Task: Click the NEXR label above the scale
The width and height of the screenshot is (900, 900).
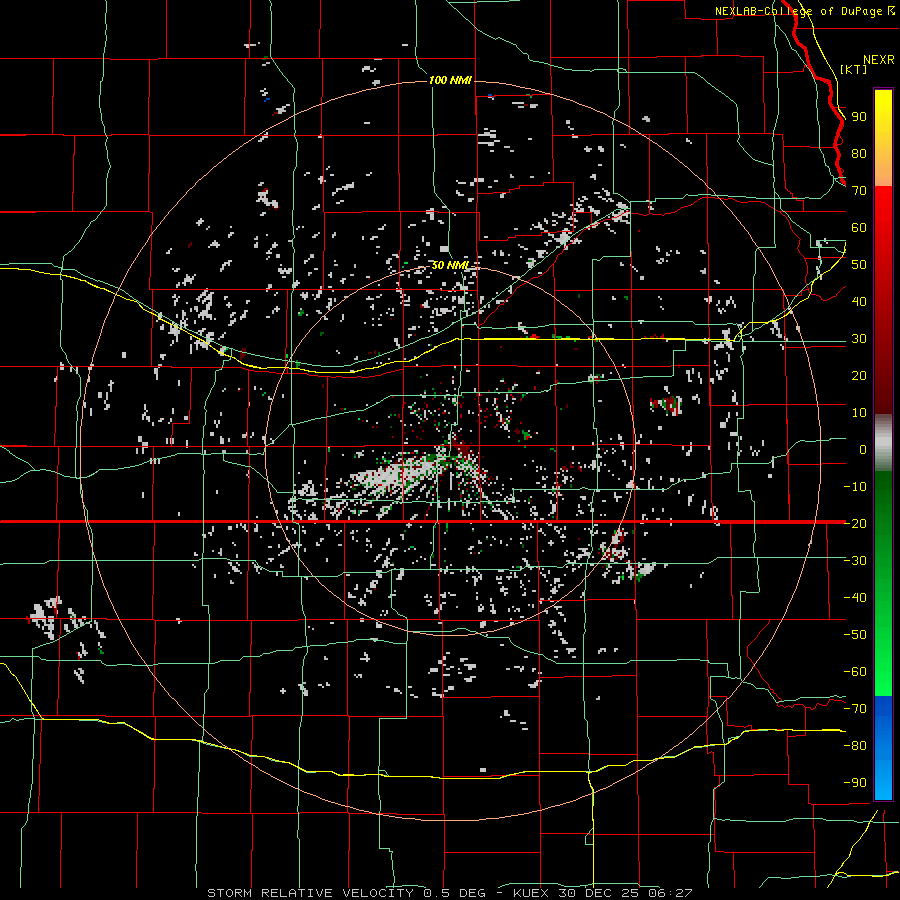Action: [878, 60]
